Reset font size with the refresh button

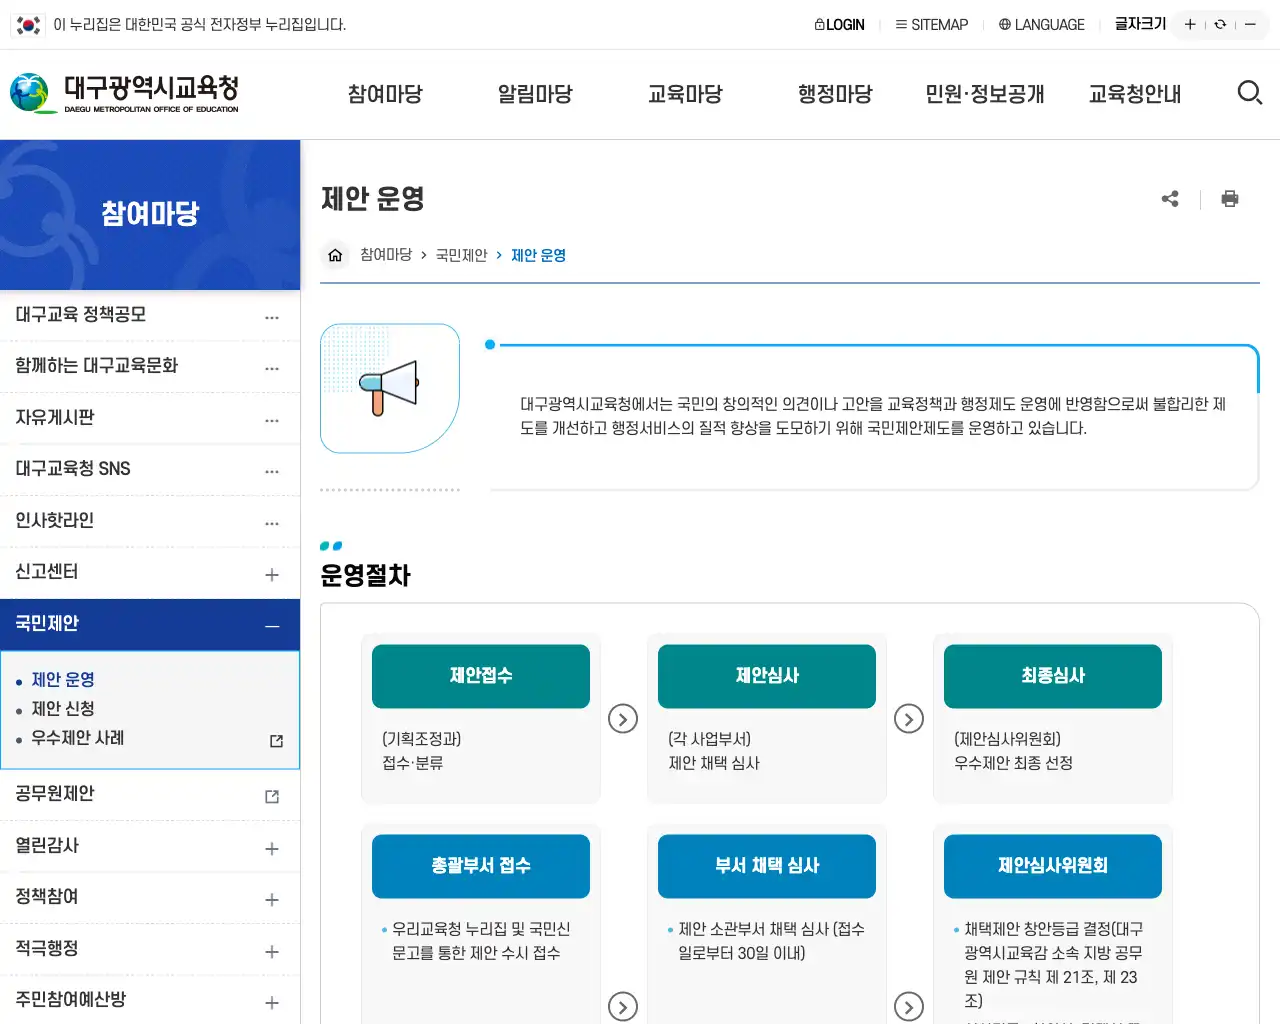(x=1220, y=24)
